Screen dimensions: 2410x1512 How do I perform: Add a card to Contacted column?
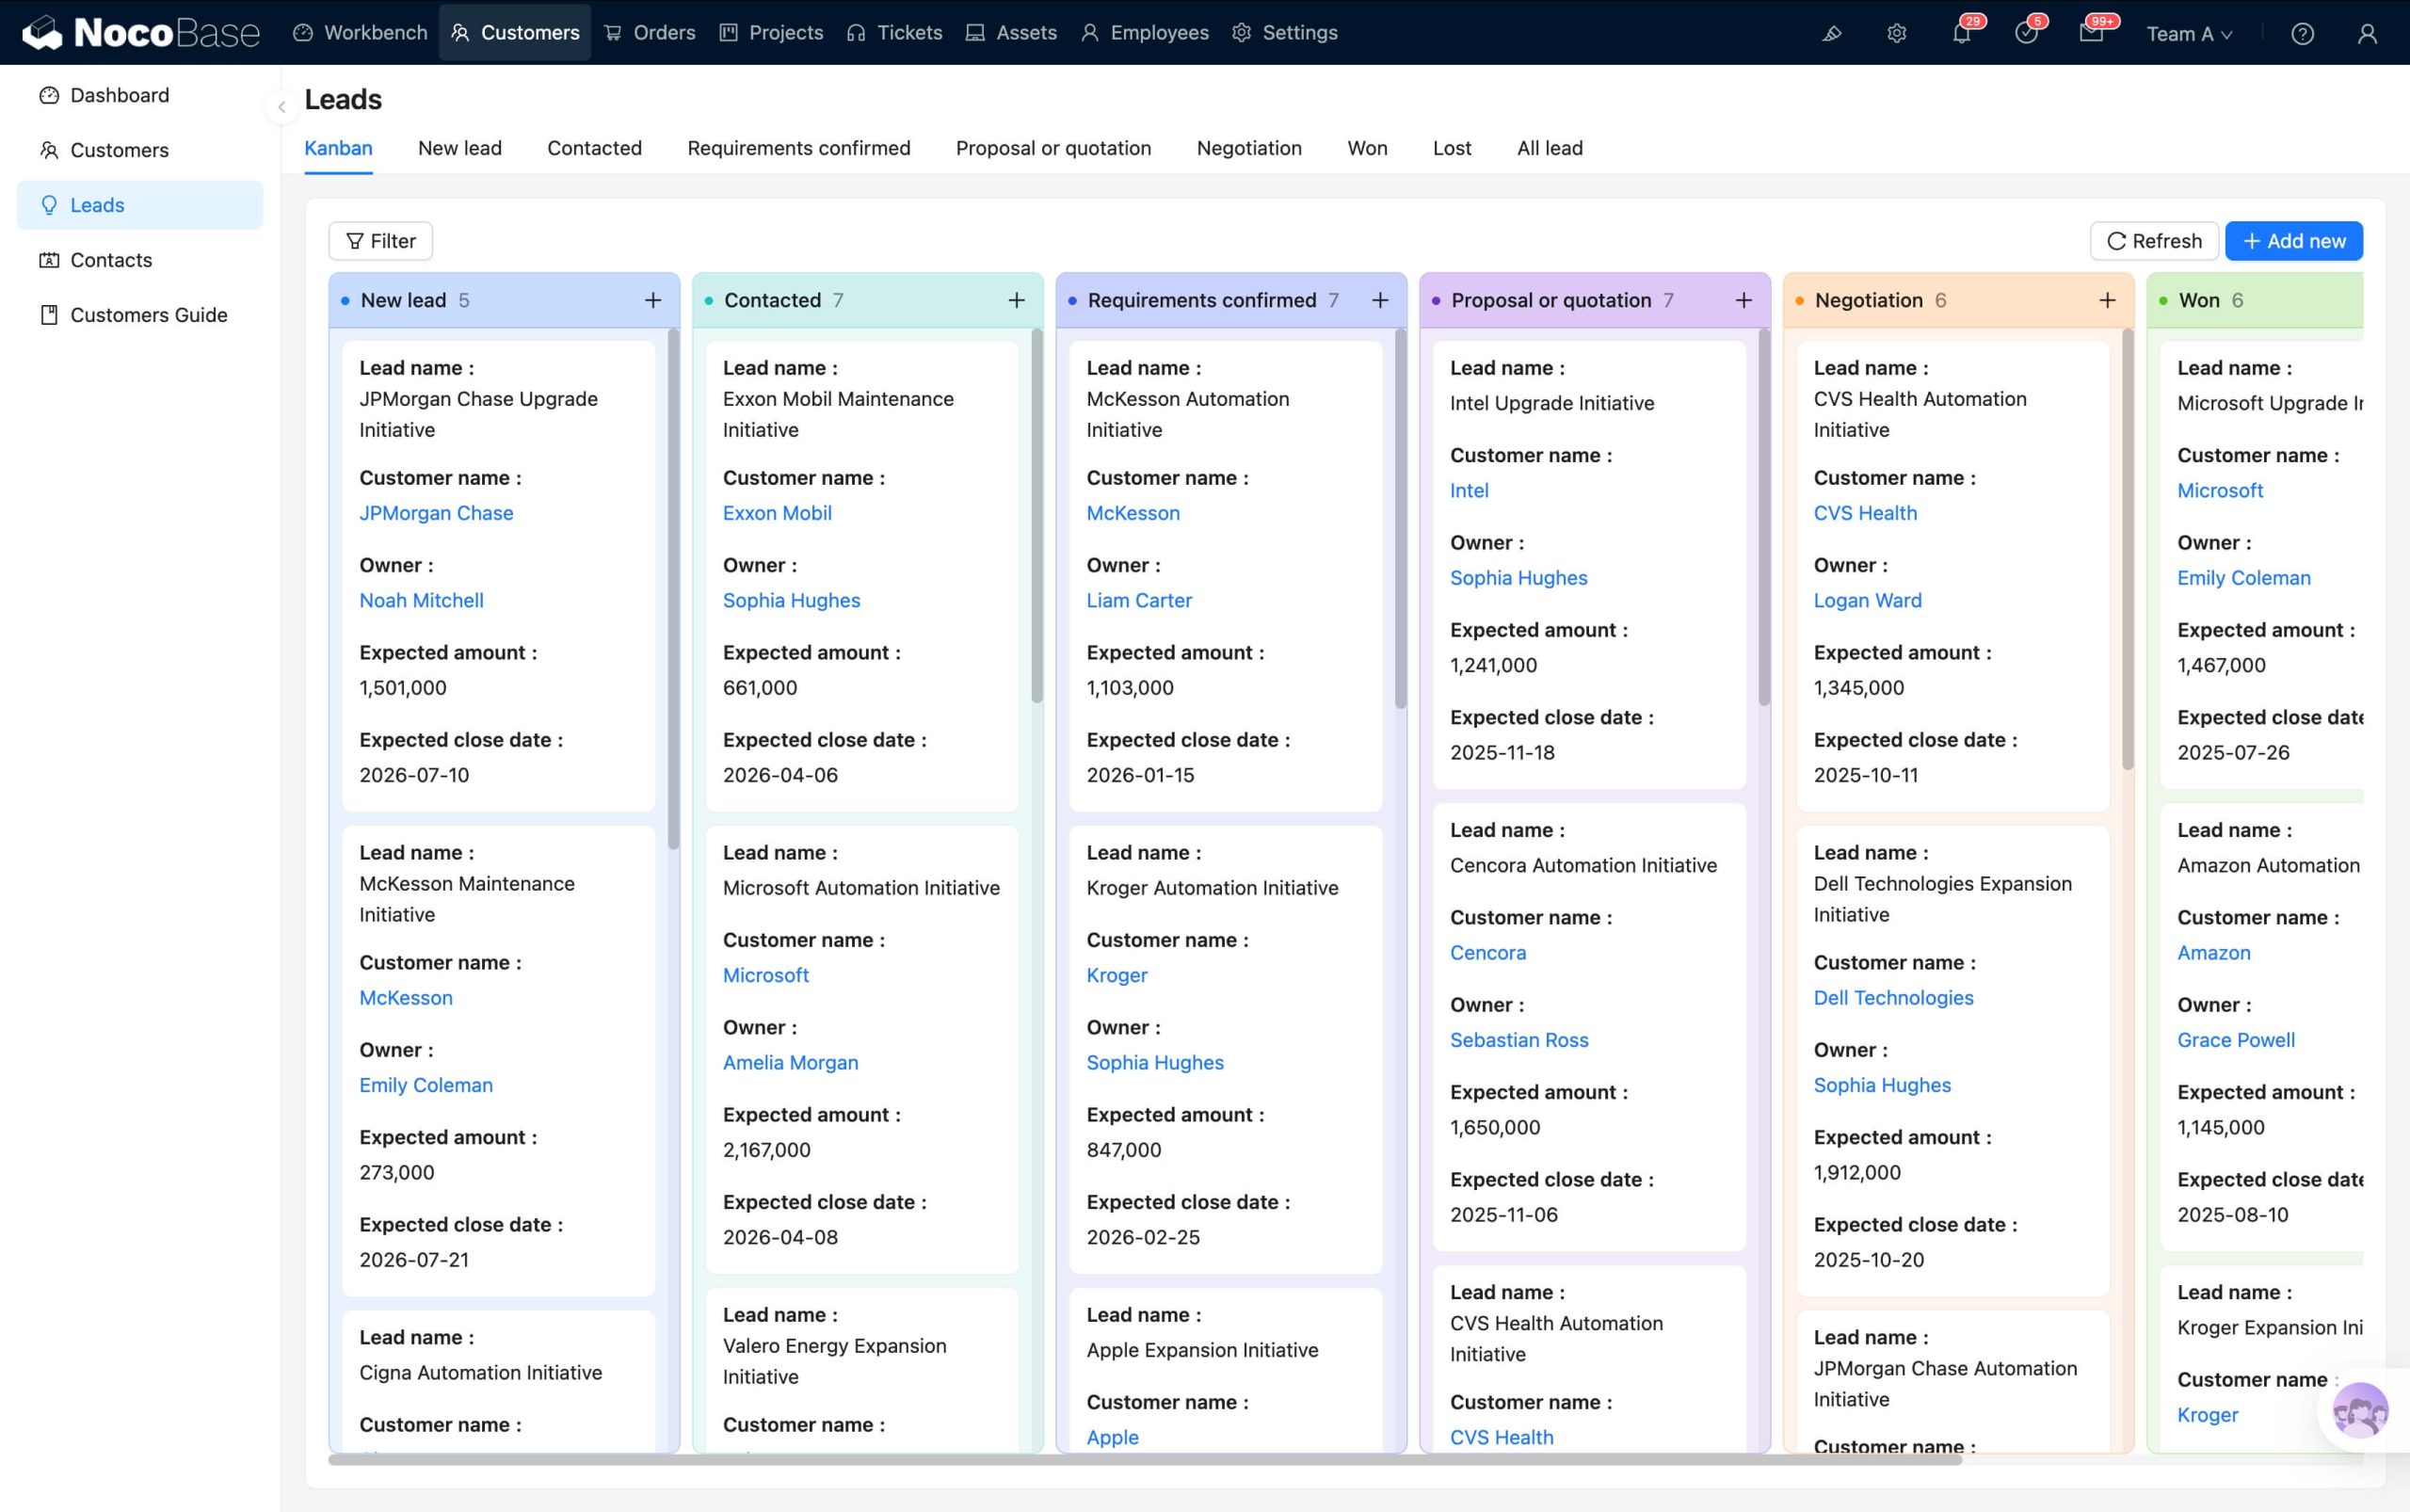(1016, 300)
